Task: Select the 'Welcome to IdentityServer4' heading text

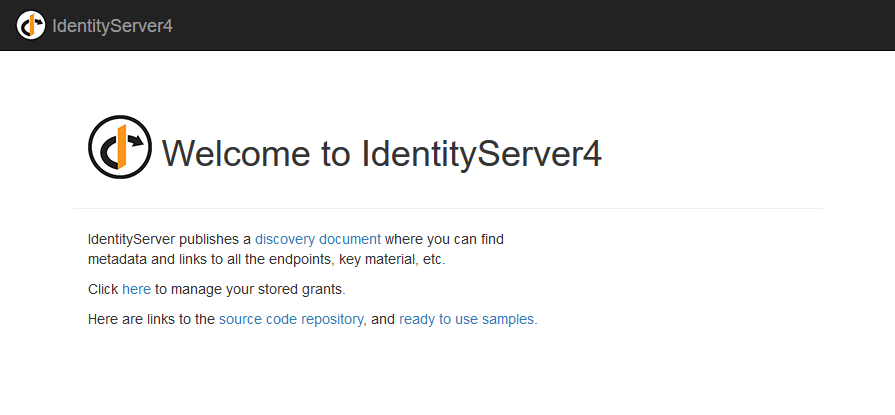Action: [382, 153]
